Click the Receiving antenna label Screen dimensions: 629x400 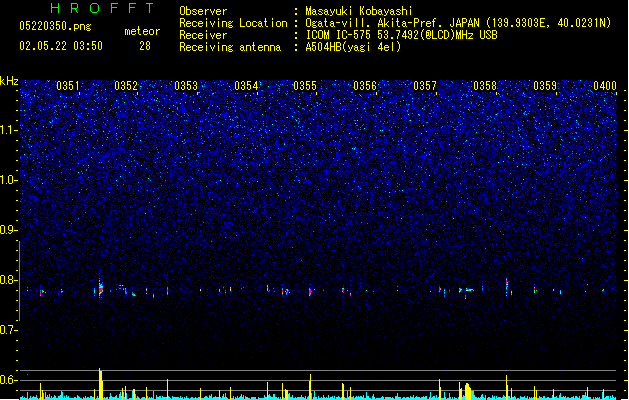pyautogui.click(x=230, y=47)
